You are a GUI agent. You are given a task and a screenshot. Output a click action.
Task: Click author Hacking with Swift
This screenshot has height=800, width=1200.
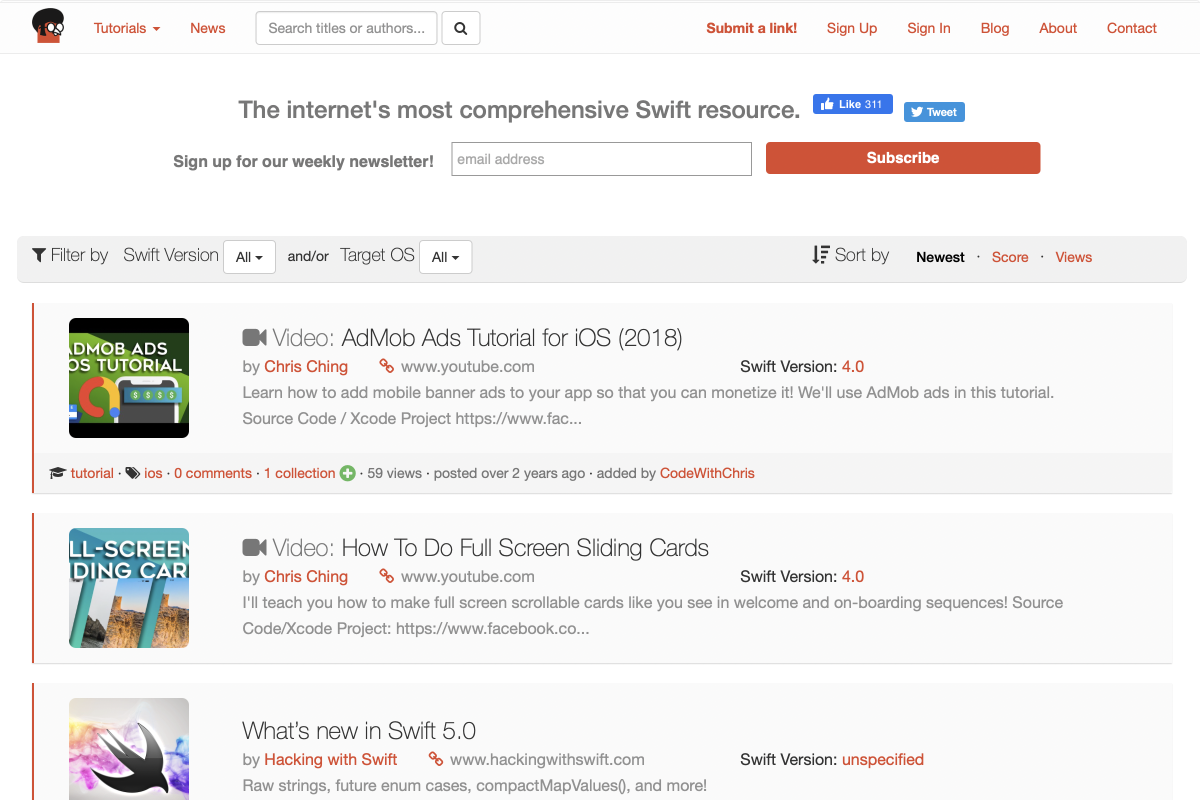331,759
